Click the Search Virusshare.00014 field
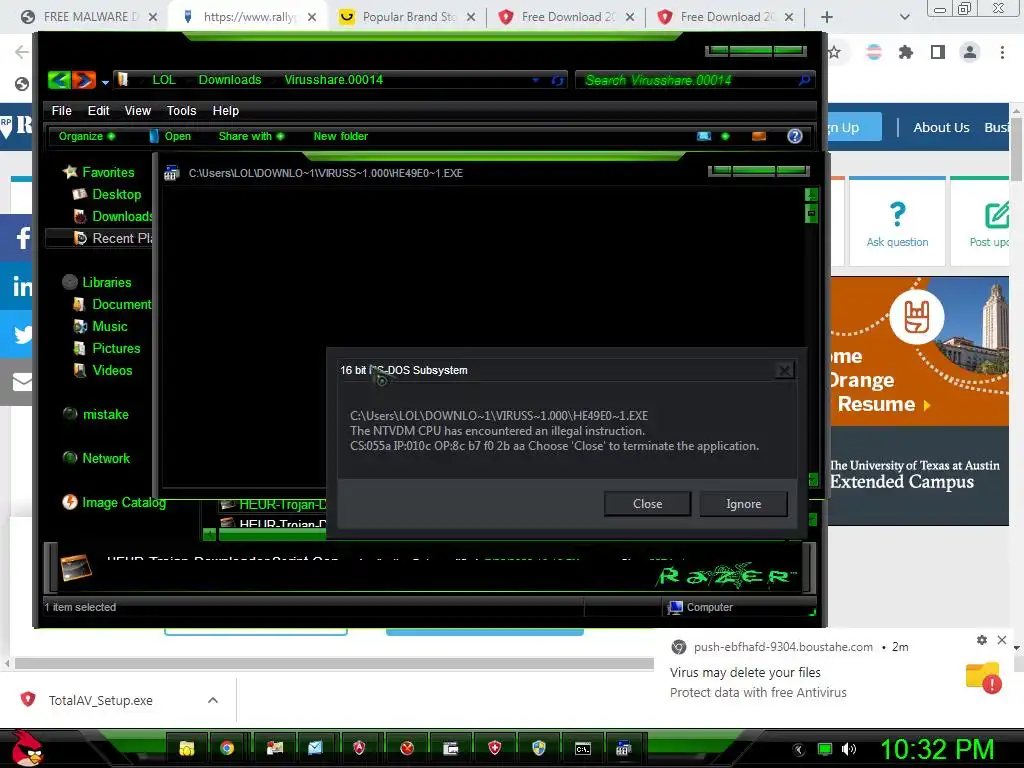Image resolution: width=1024 pixels, height=768 pixels. [x=696, y=80]
